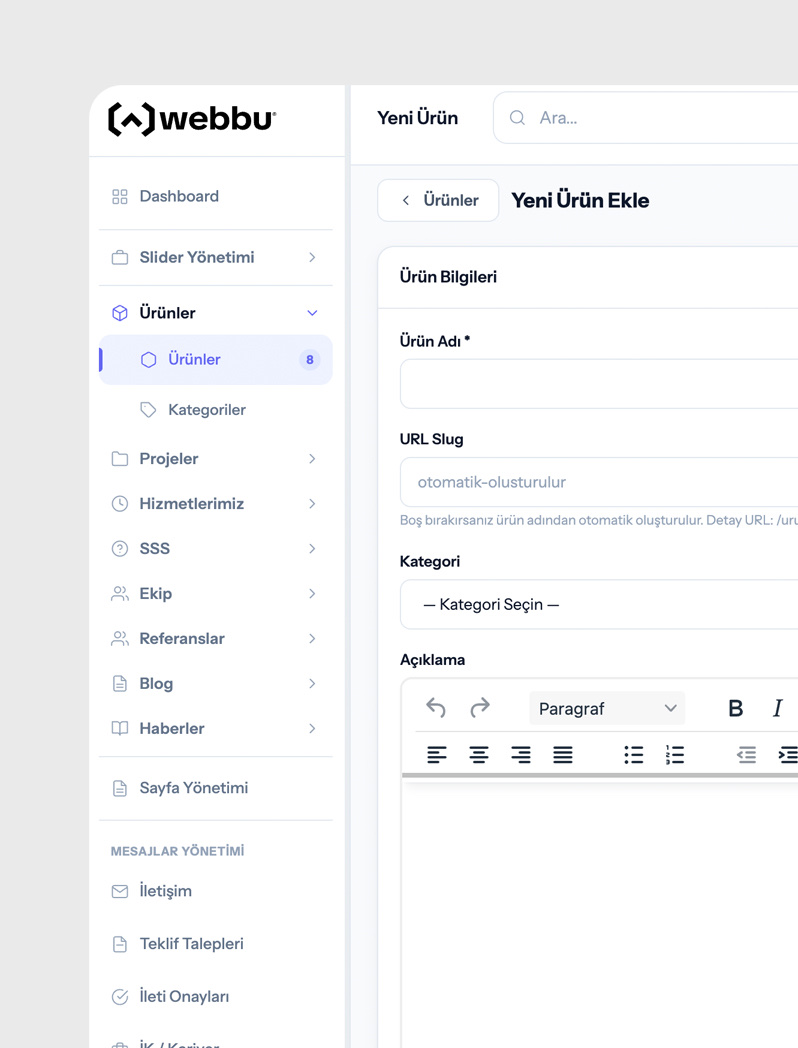This screenshot has height=1048, width=798.
Task: Decrease indent in the editor
Action: 746,755
